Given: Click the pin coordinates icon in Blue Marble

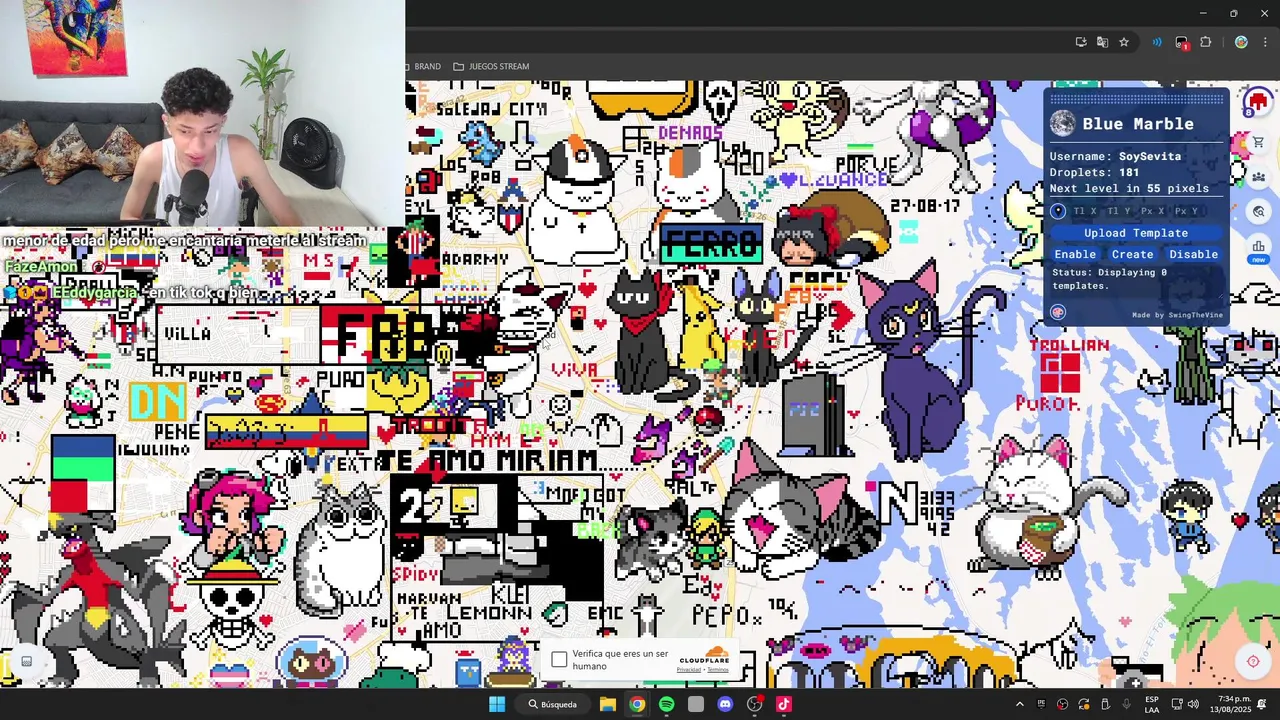Looking at the screenshot, I should coord(1058,211).
